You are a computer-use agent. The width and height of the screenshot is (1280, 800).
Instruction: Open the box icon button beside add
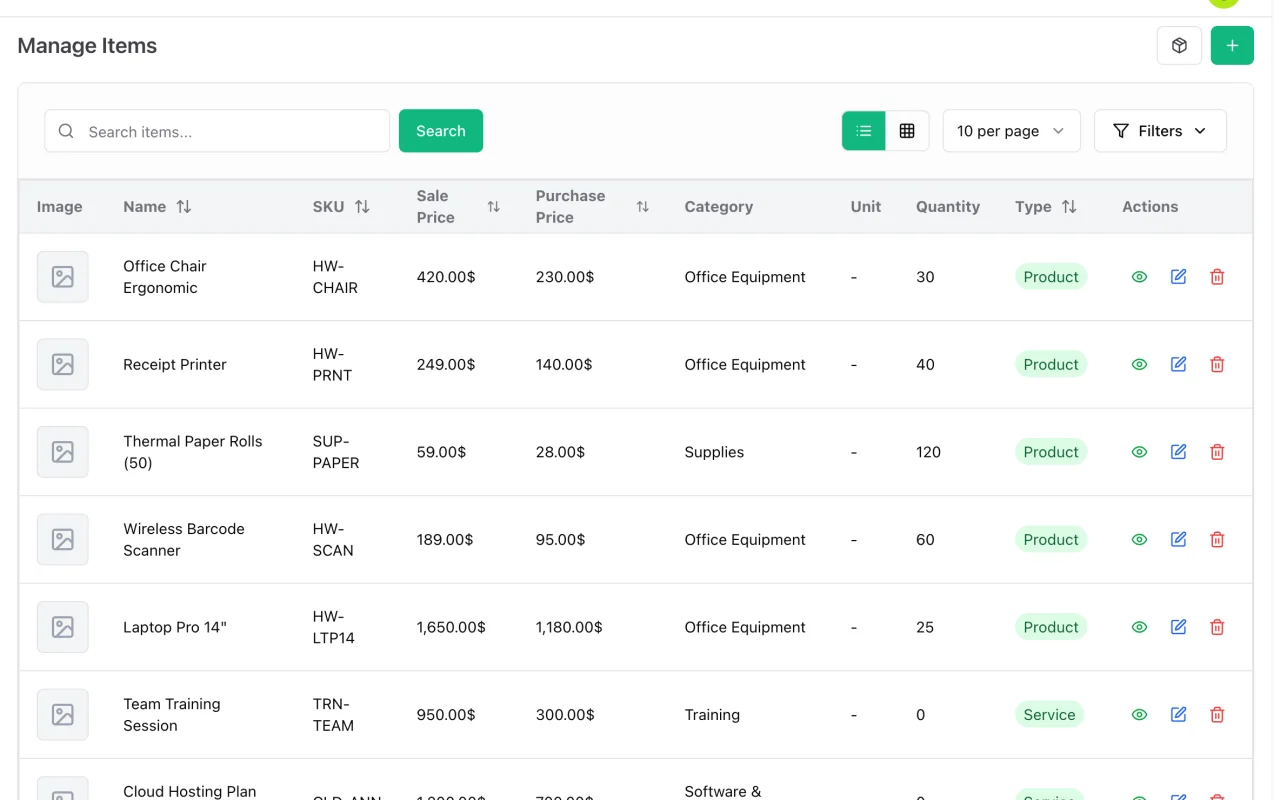point(1179,46)
